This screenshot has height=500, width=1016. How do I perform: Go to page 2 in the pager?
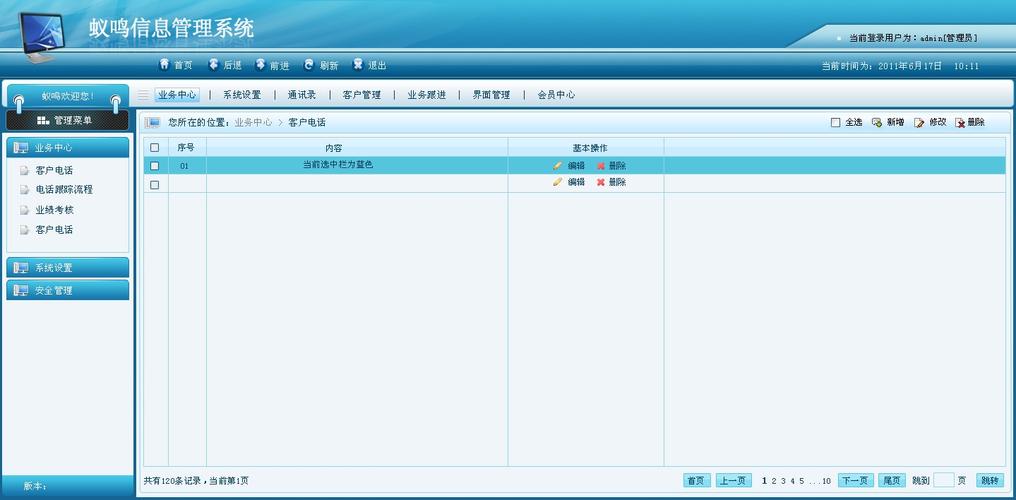tap(774, 481)
